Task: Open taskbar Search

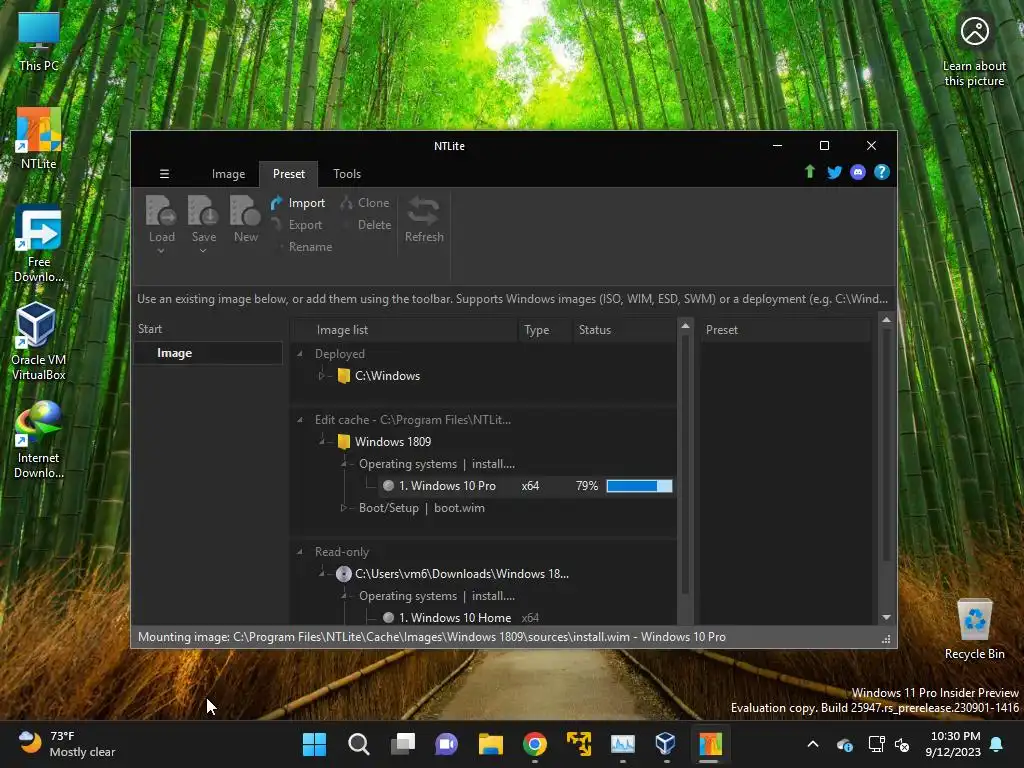Action: (359, 744)
